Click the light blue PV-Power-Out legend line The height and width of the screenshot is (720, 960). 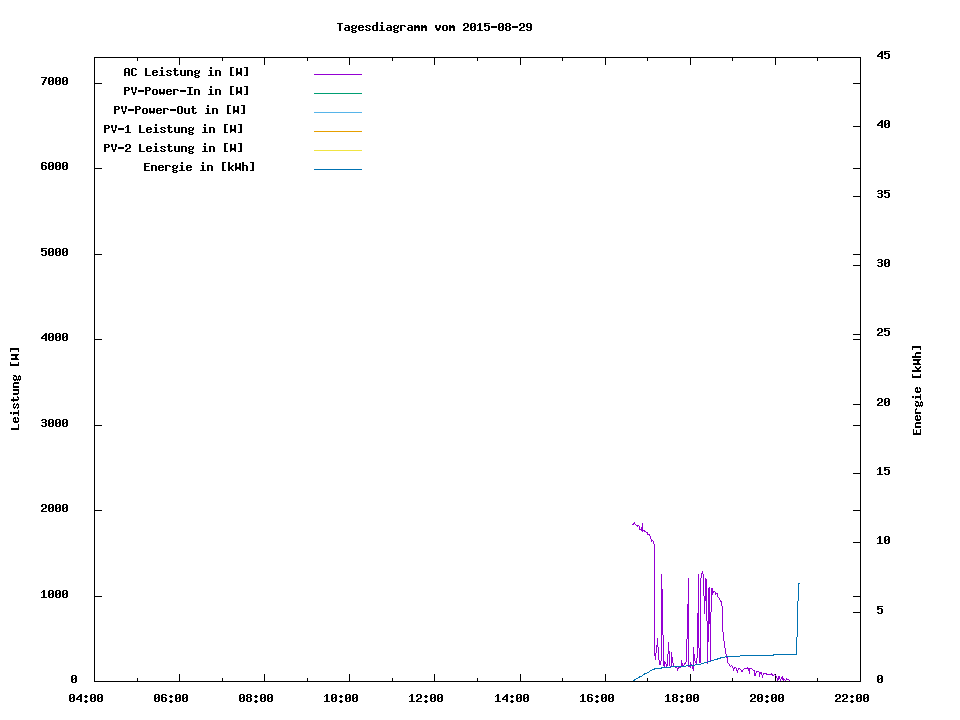(337, 112)
